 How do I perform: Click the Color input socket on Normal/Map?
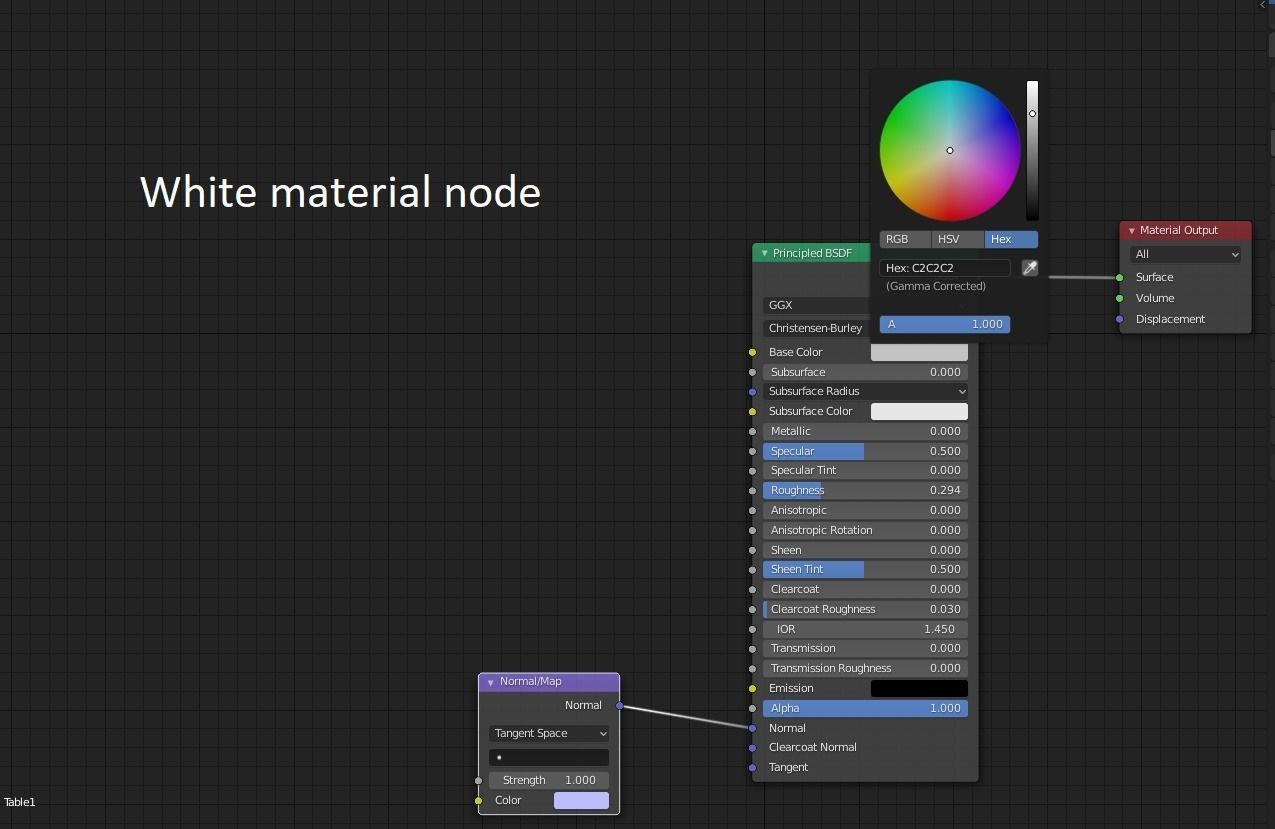pos(478,800)
